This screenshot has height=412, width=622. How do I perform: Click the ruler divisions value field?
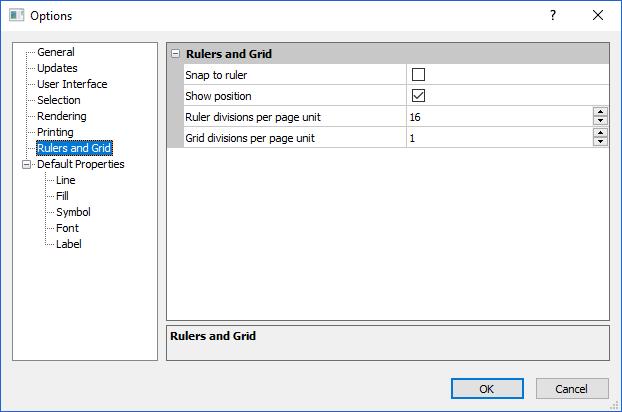pyautogui.click(x=500, y=117)
